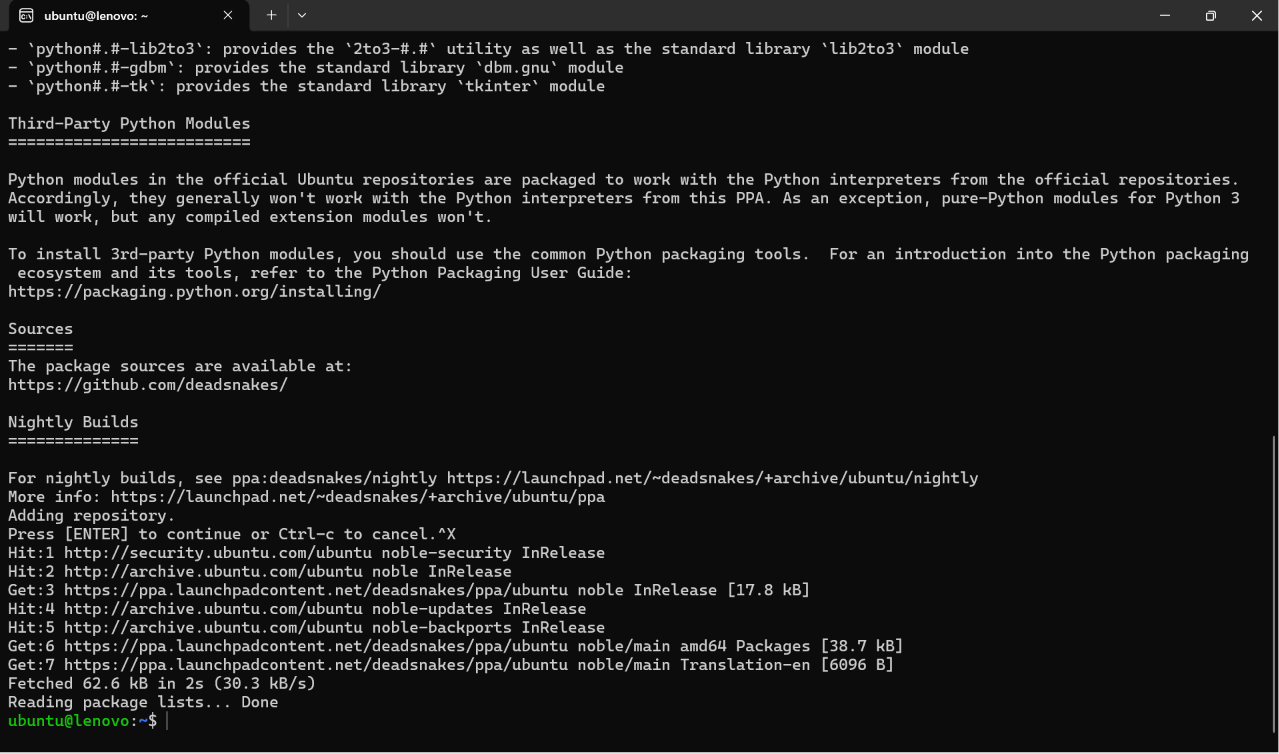Image resolution: width=1279 pixels, height=754 pixels.
Task: Select the ubuntu@lenovo: ~ tab
Action: [126, 16]
